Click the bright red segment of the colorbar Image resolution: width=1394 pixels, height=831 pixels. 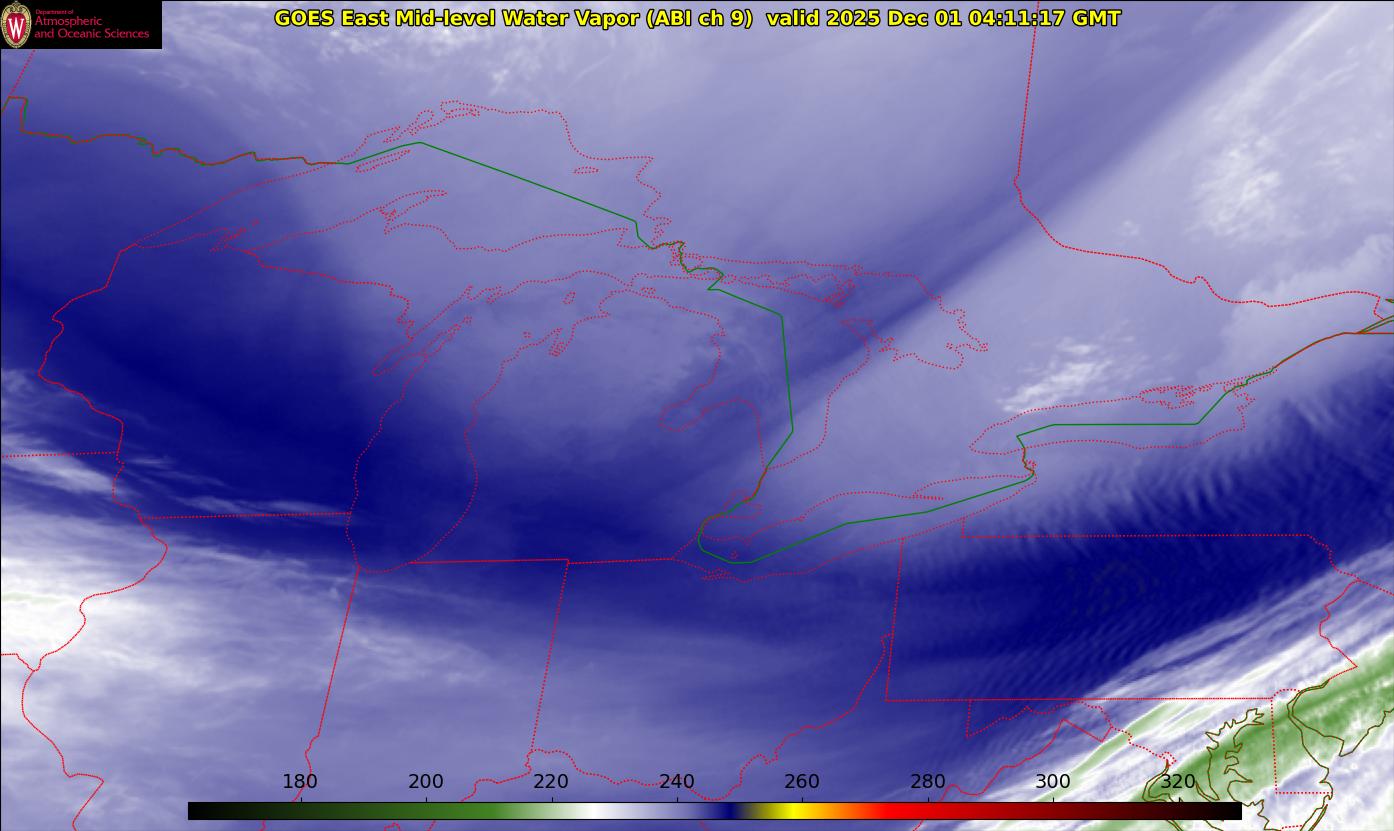[900, 811]
